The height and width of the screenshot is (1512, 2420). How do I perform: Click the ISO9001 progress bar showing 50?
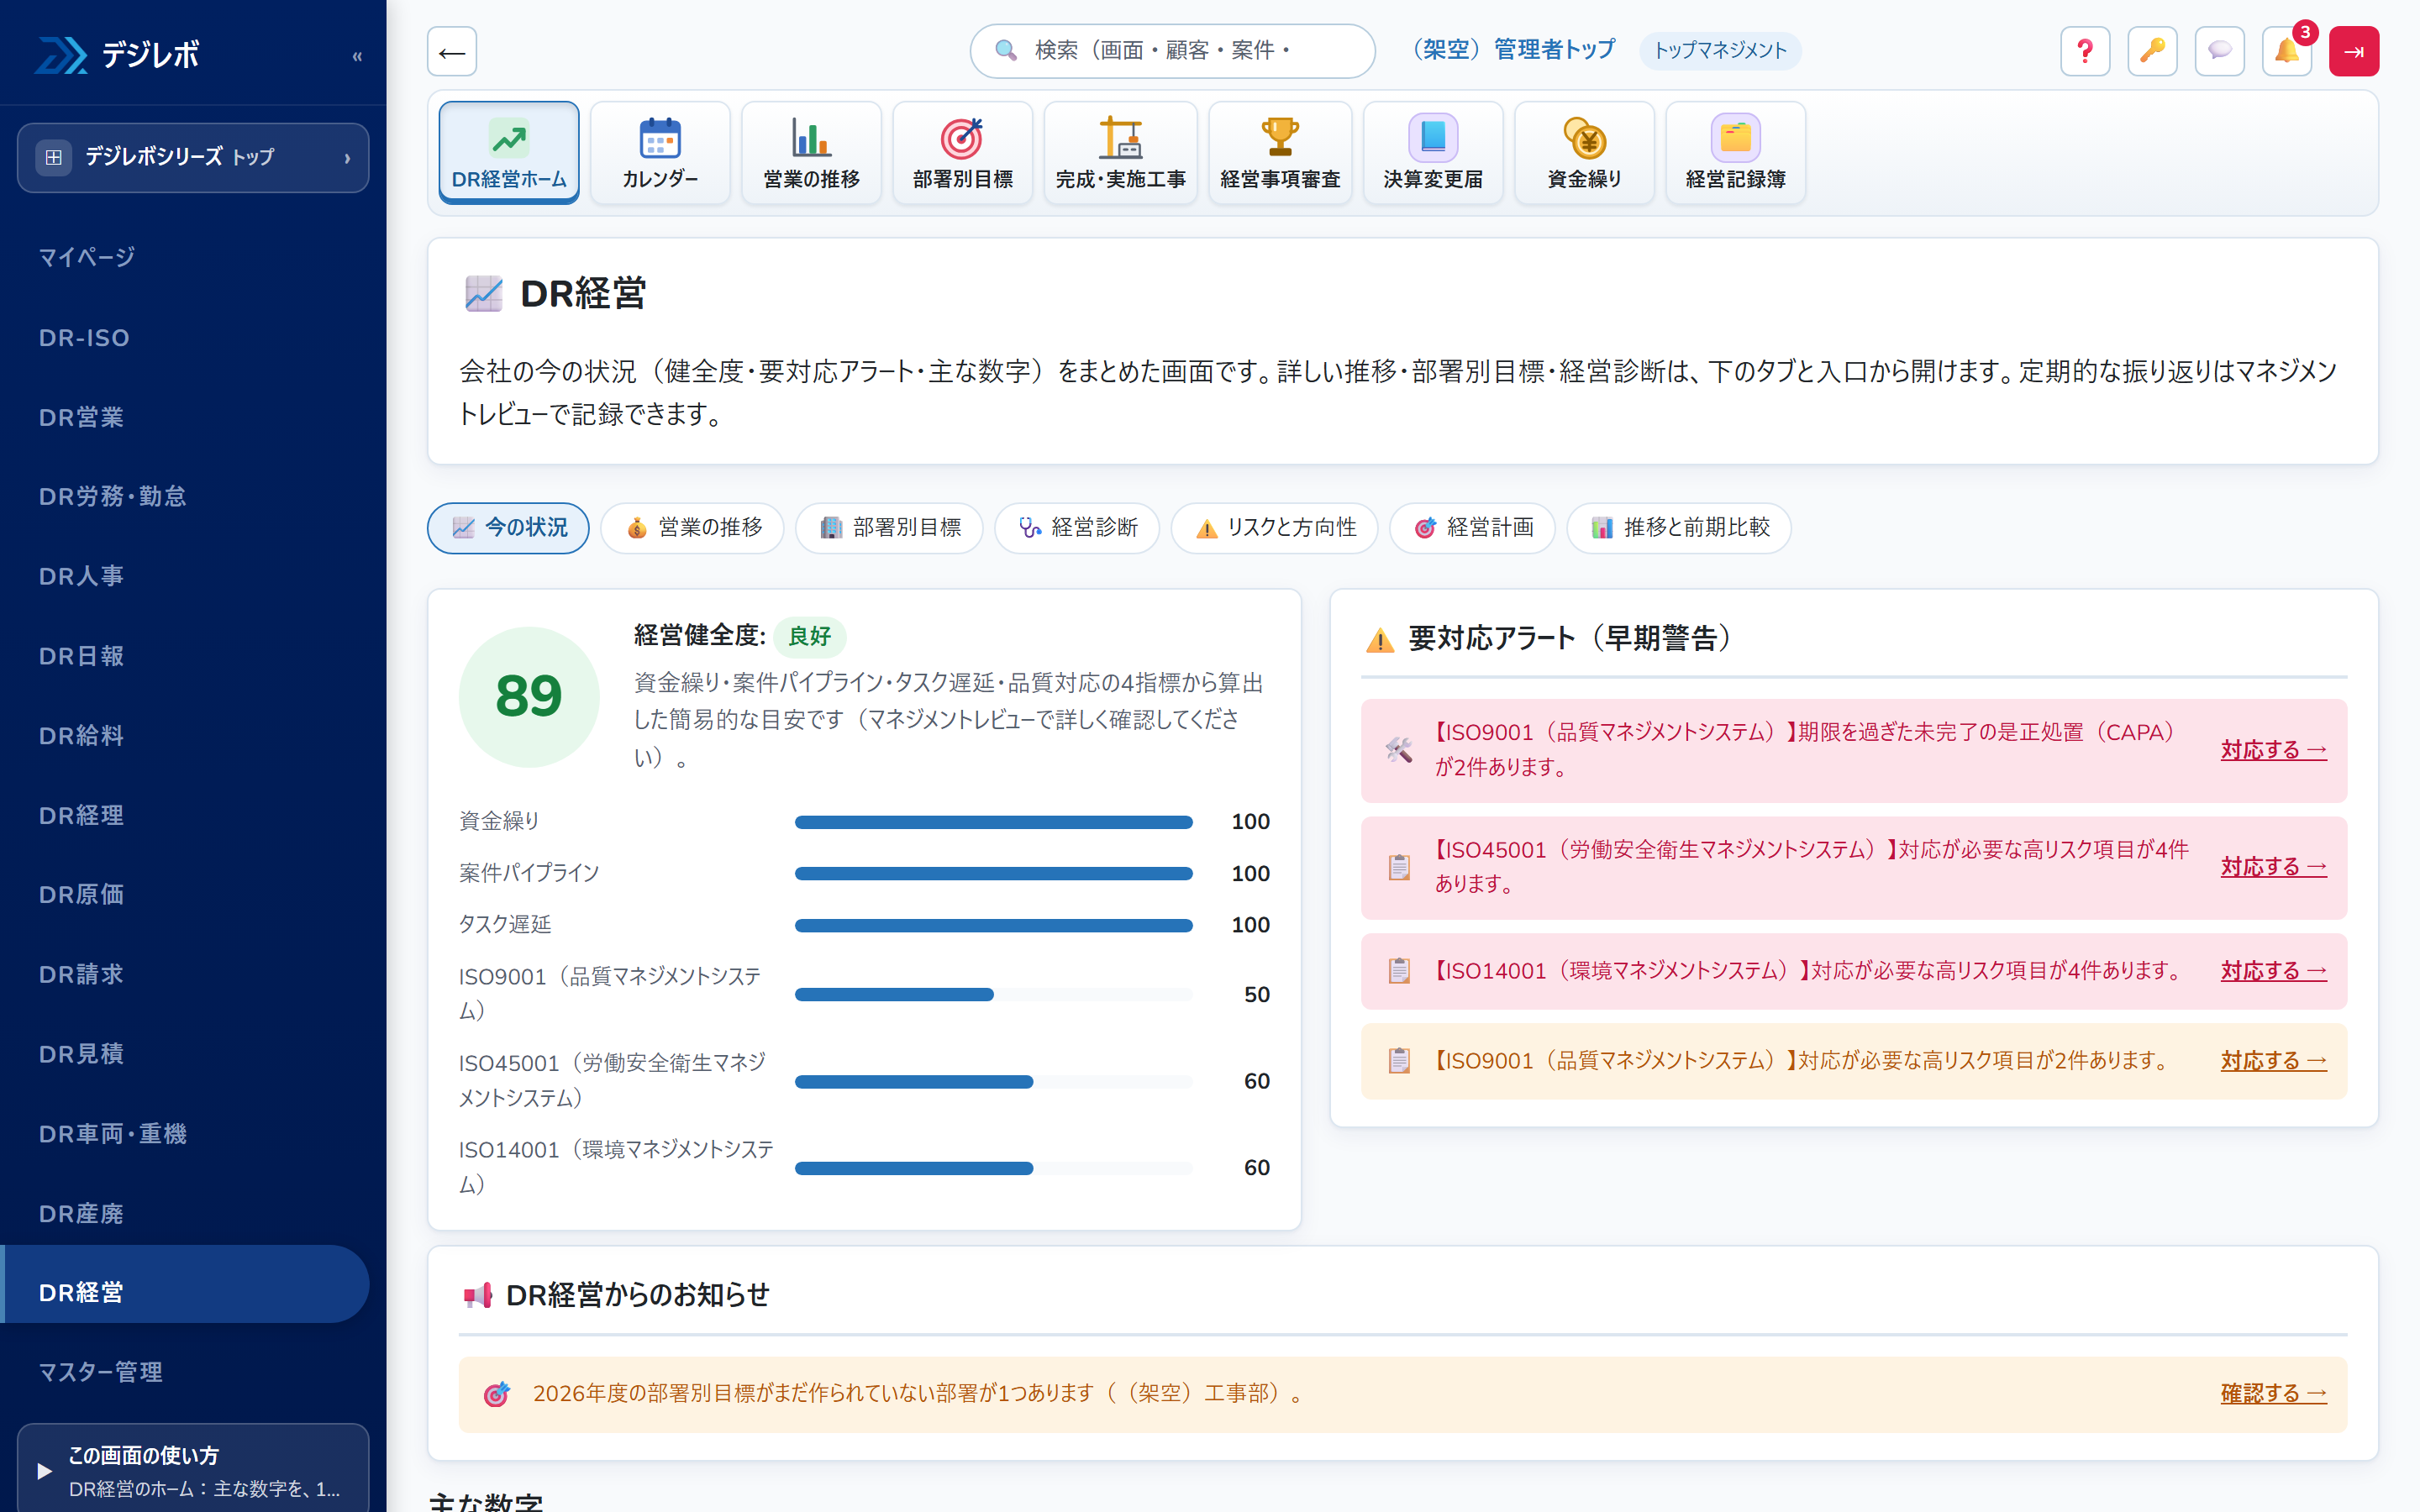(993, 994)
